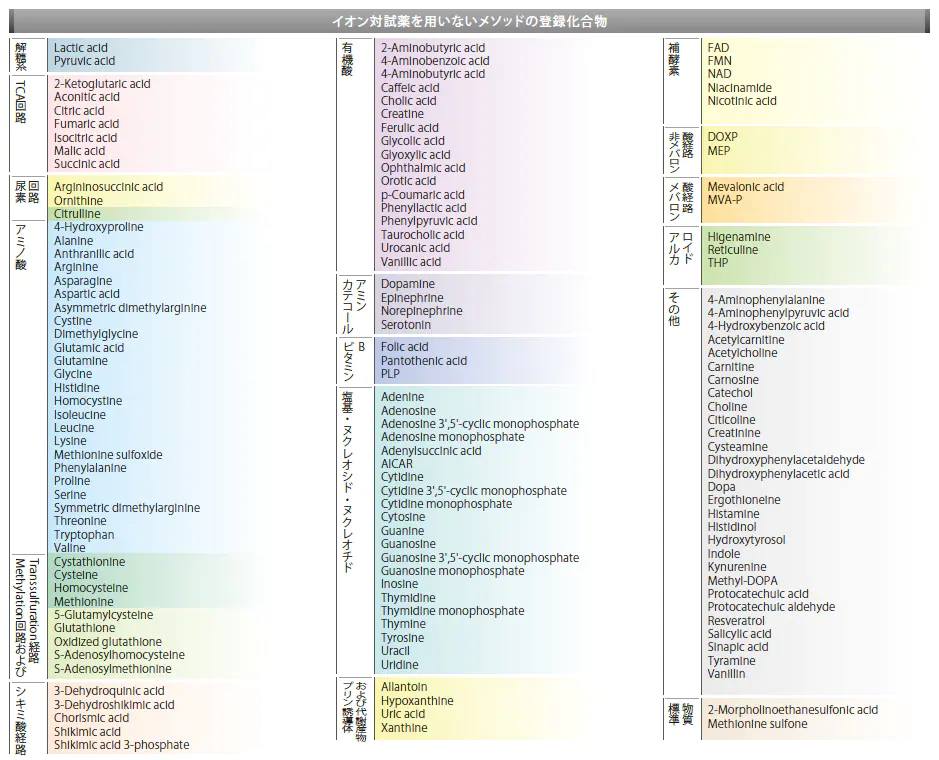The height and width of the screenshot is (760, 939).
Task: Select Caffeic acid in organic acids
Action: [410, 88]
